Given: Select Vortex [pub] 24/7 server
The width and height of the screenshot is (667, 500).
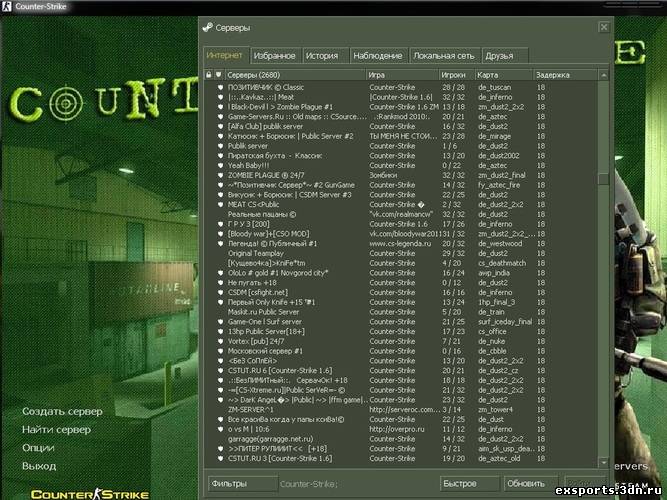Looking at the screenshot, I should (x=401, y=341).
